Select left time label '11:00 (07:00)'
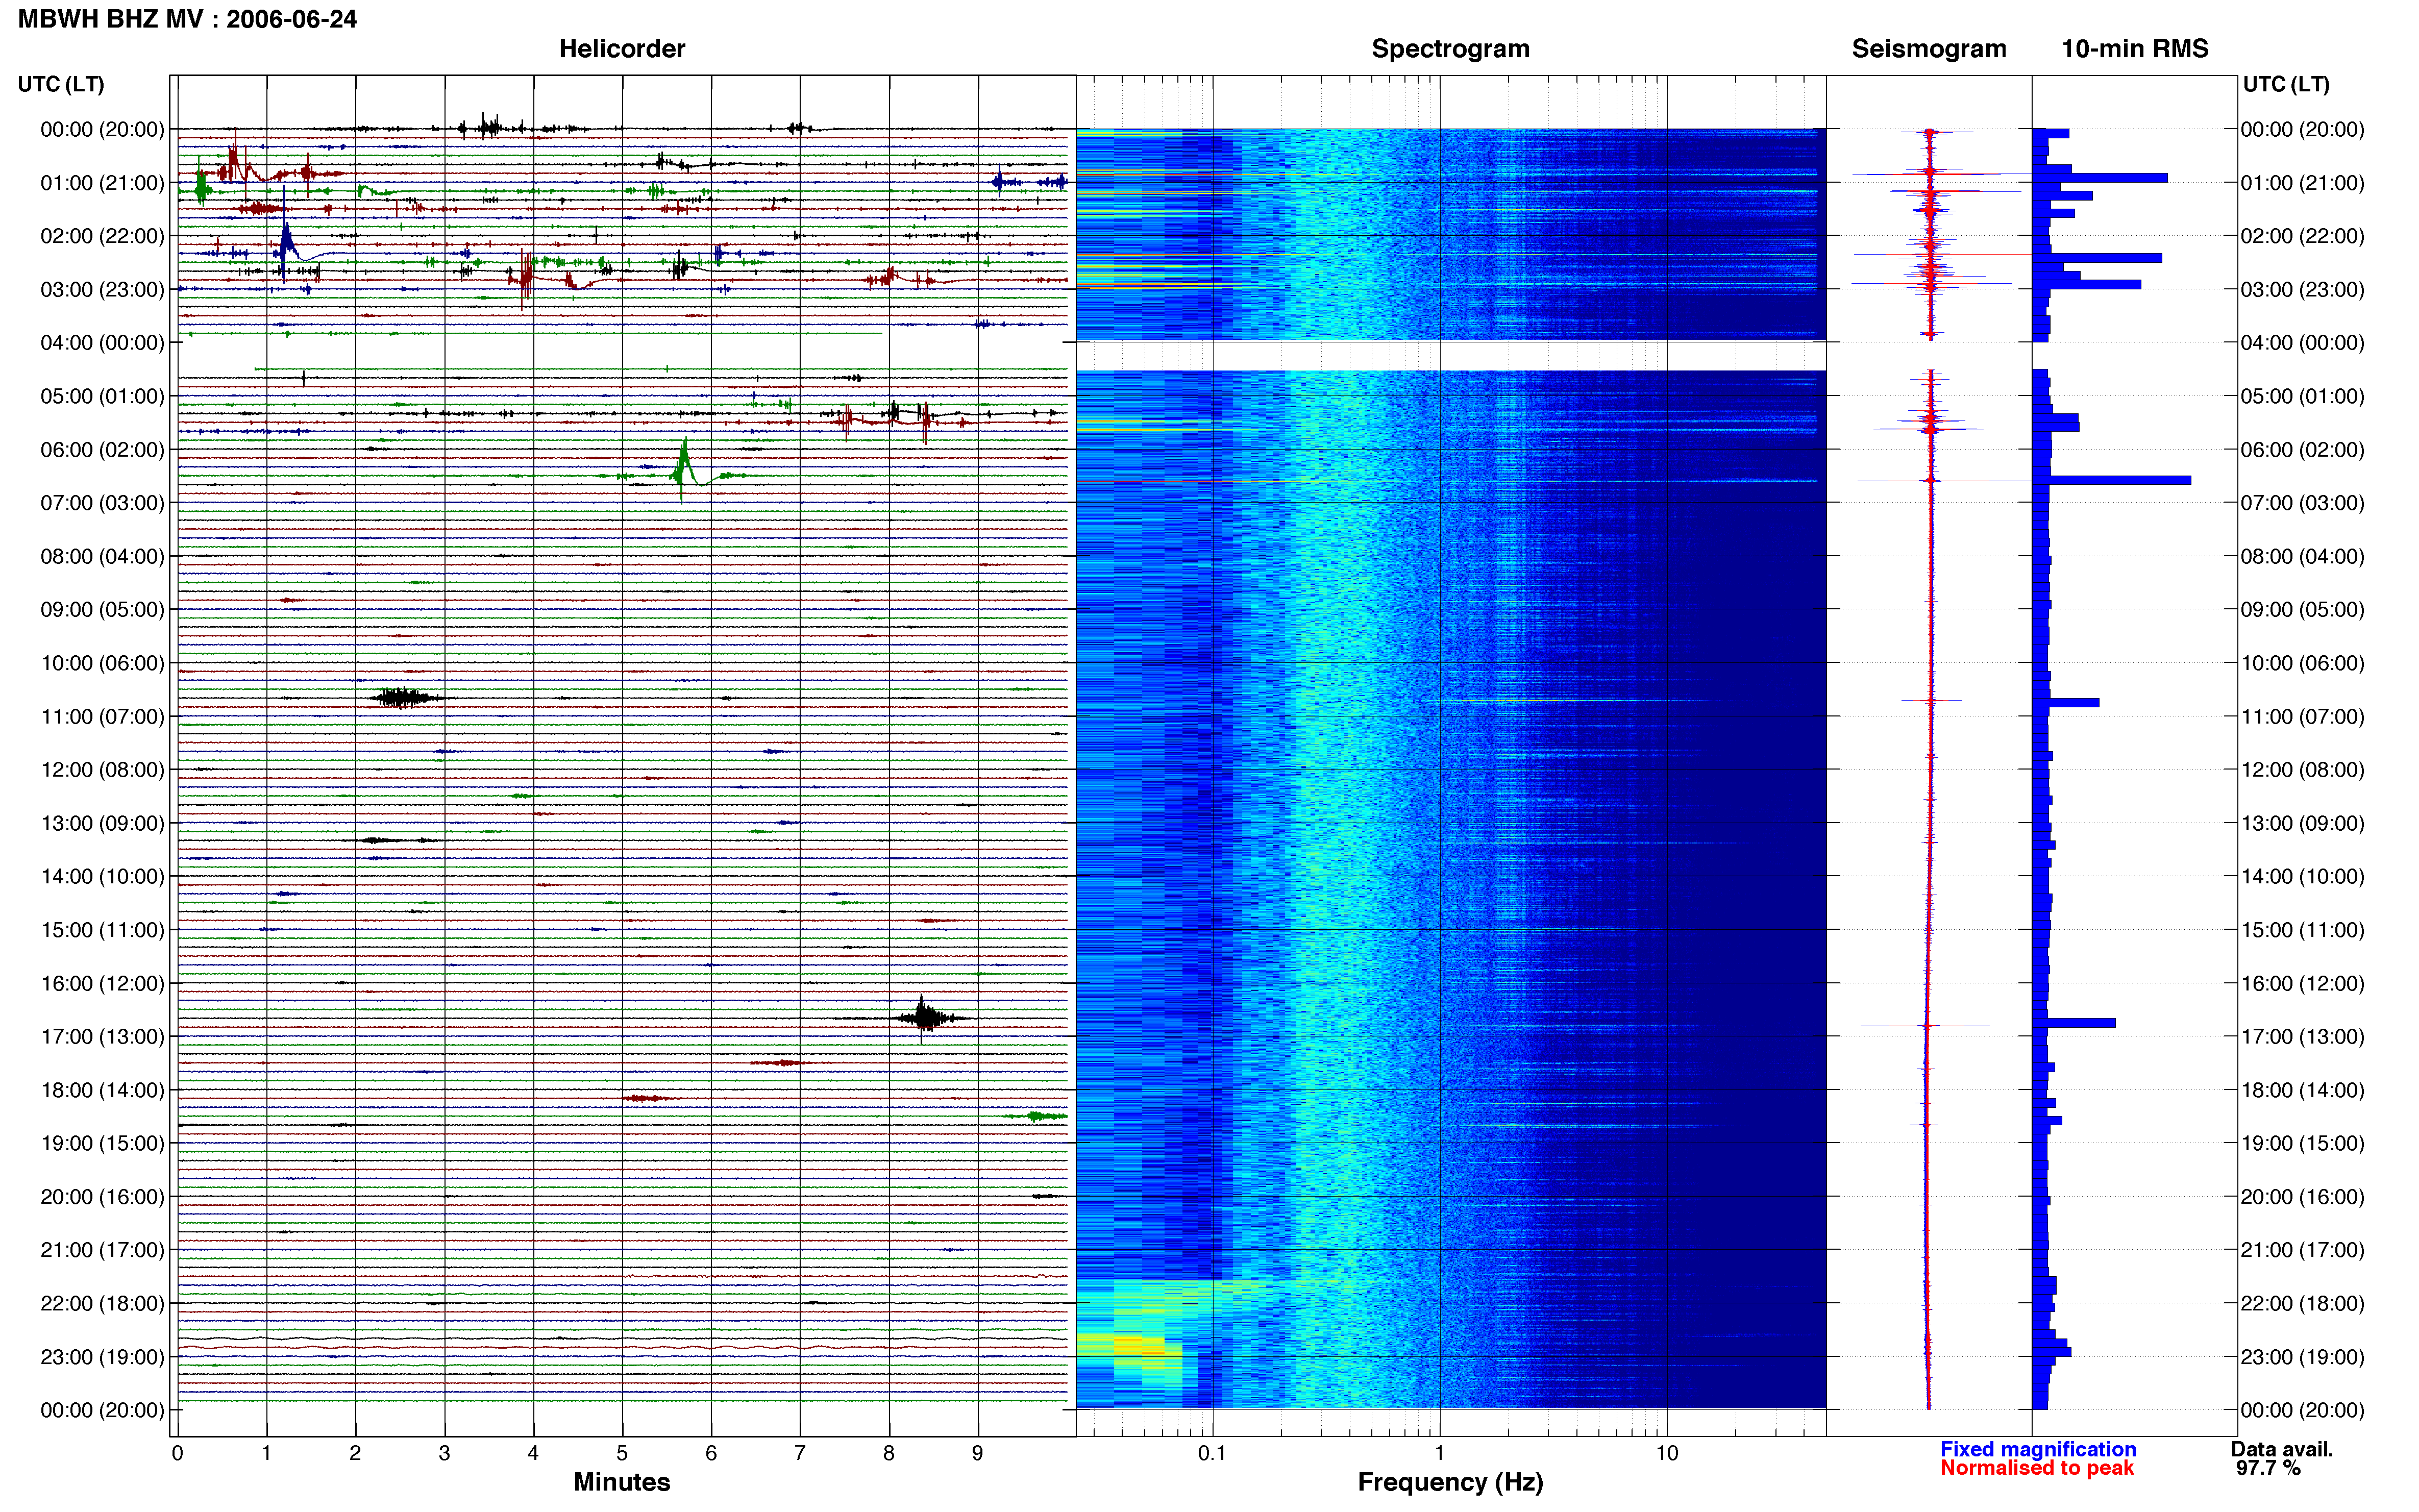The height and width of the screenshot is (1512, 2419). (x=102, y=717)
